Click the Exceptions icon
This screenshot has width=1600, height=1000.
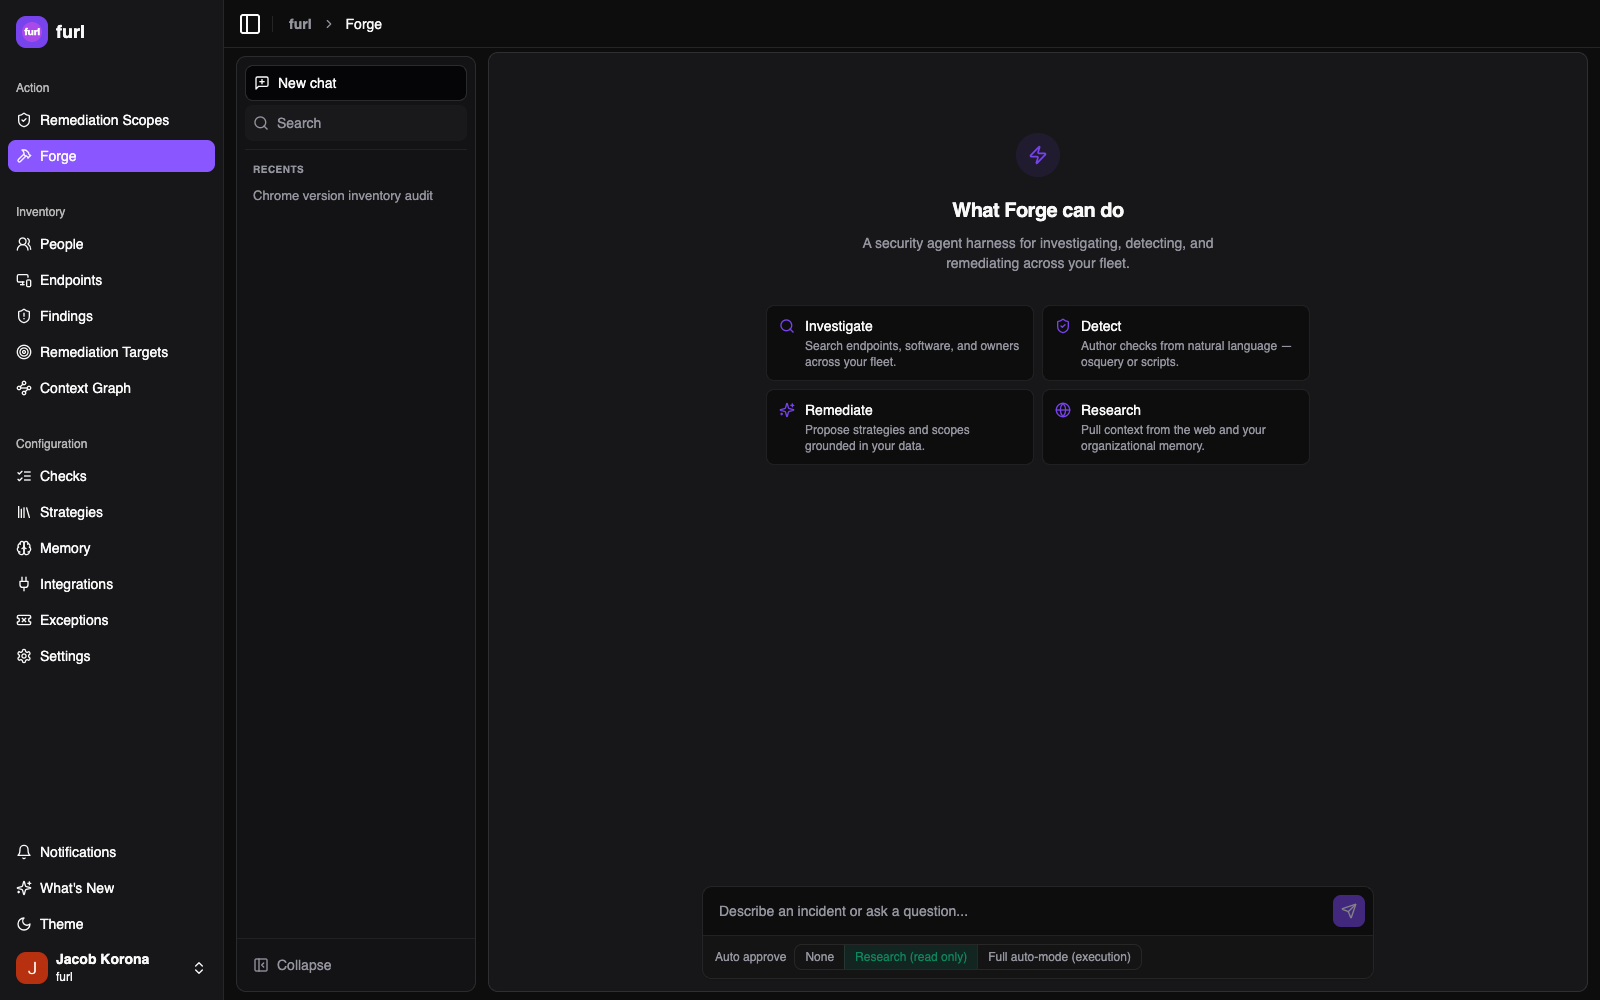[x=24, y=620]
